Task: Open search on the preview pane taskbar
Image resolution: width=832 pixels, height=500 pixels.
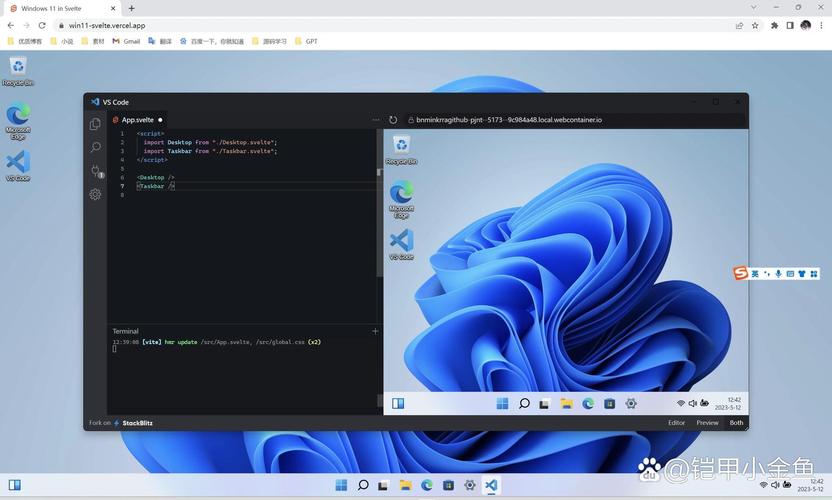Action: 524,404
